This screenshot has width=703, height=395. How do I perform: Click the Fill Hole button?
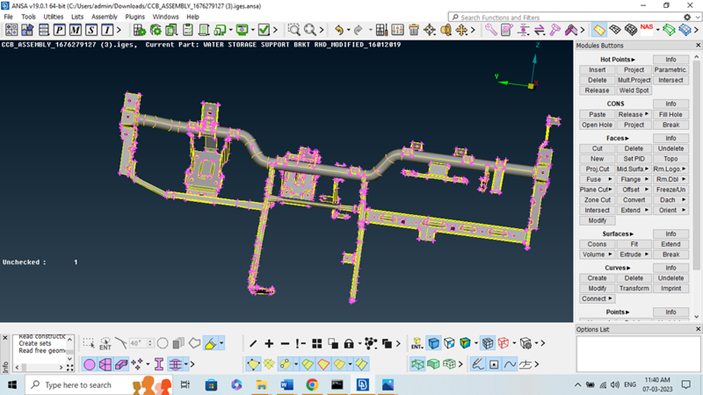(x=671, y=115)
